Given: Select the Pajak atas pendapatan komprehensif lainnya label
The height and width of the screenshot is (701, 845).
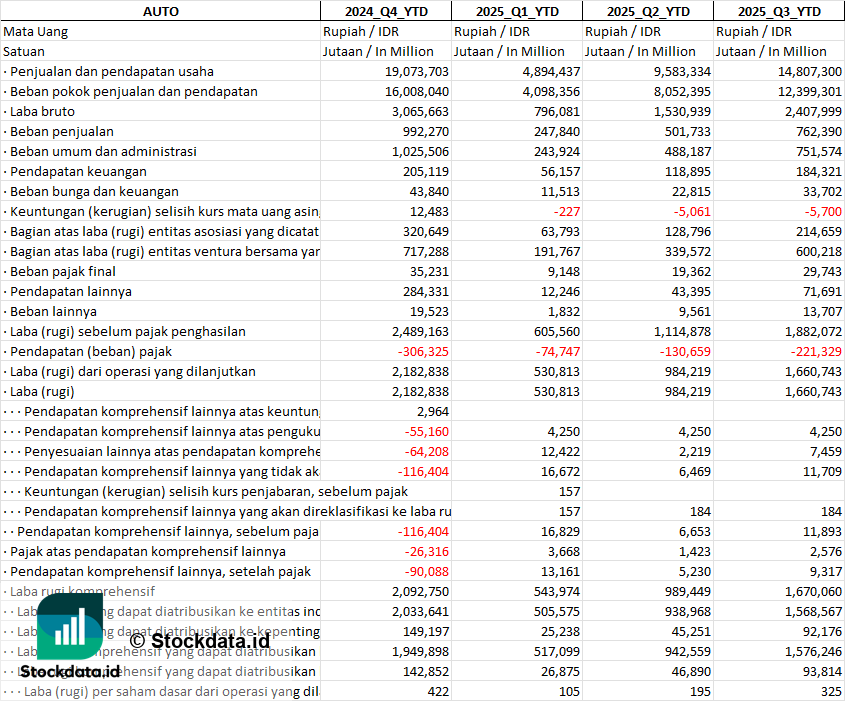Looking at the screenshot, I should pyautogui.click(x=147, y=551).
